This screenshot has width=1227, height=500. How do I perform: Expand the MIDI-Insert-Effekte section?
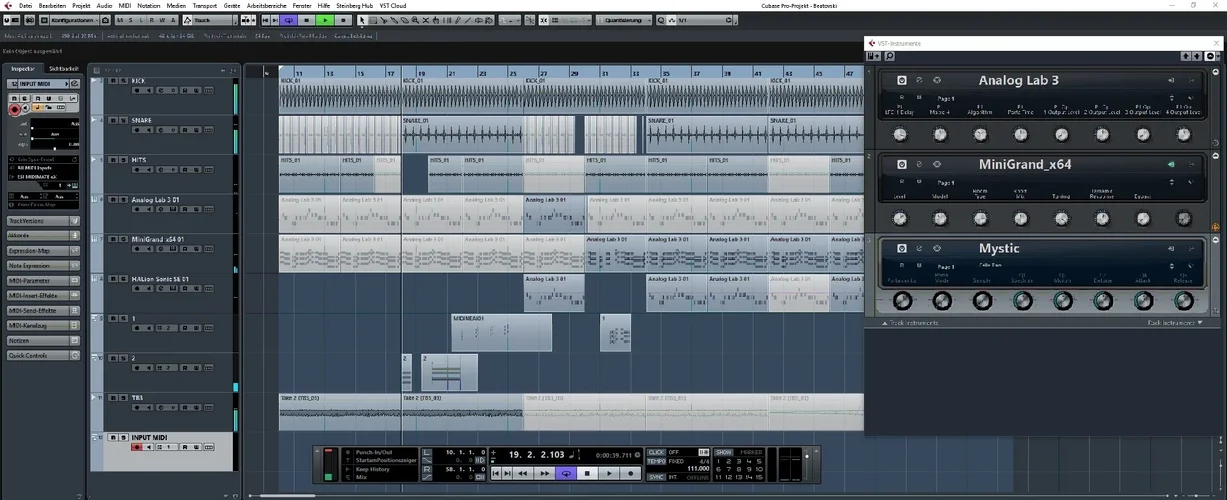44,295
